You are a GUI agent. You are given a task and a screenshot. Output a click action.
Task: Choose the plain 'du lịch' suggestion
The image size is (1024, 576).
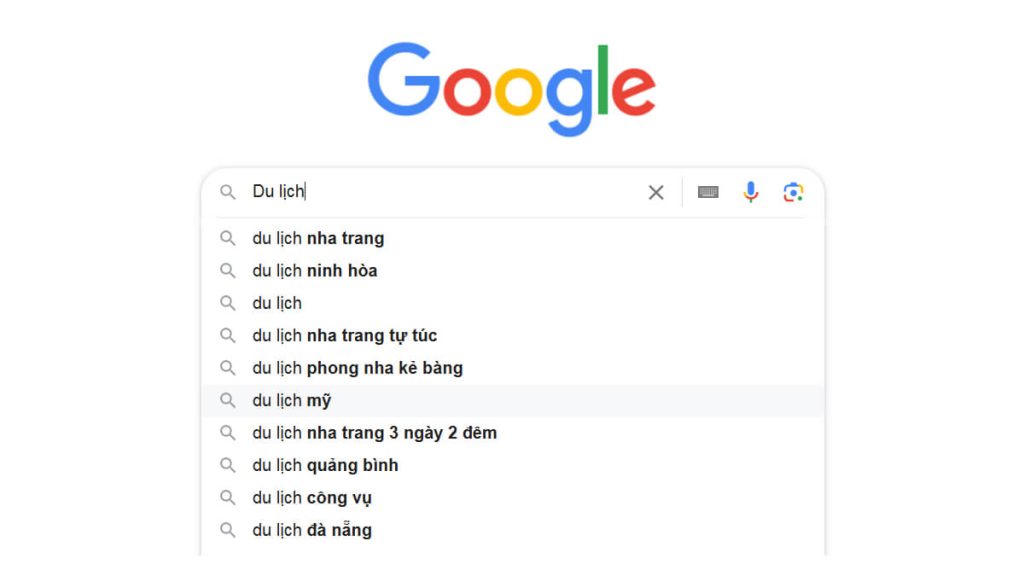[277, 303]
